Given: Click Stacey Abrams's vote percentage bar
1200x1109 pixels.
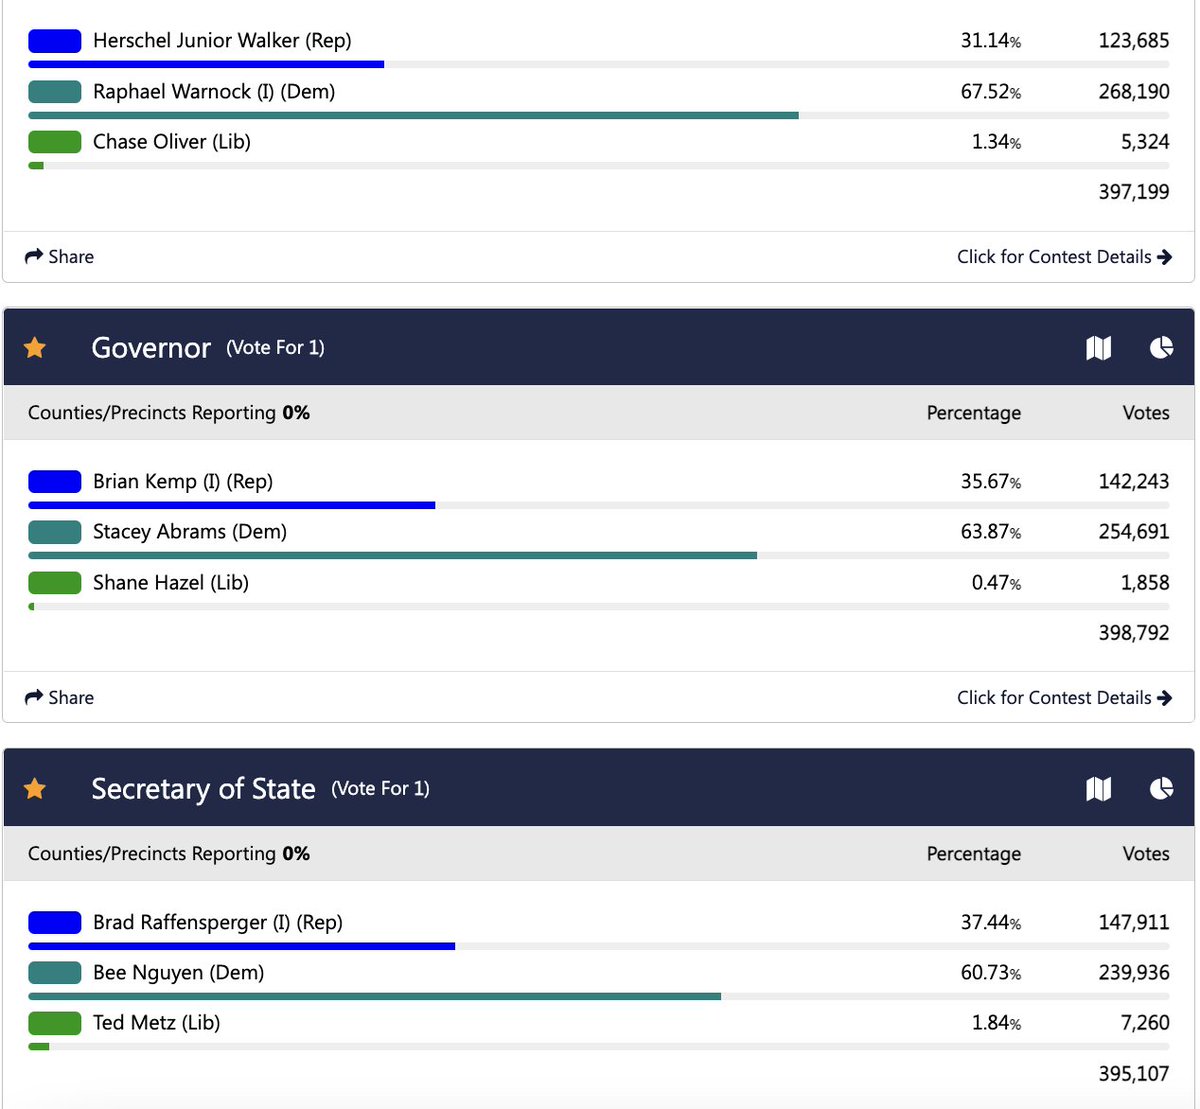Looking at the screenshot, I should coord(390,555).
